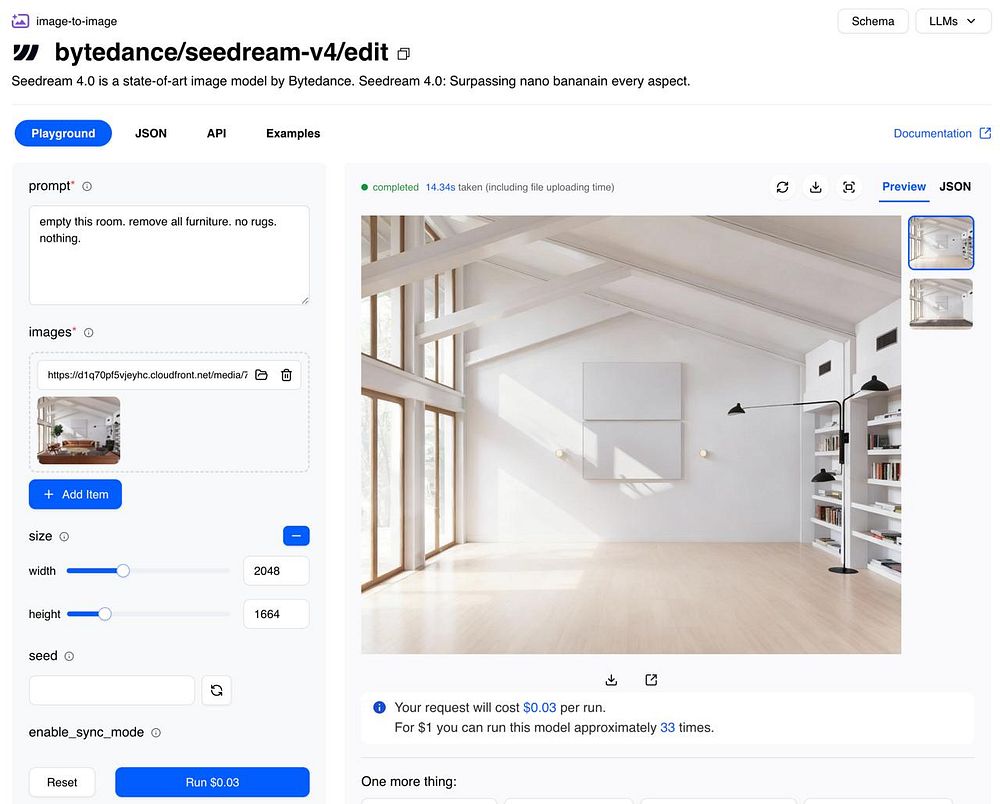Collapse size settings with minus button
Image resolution: width=1000 pixels, height=804 pixels.
click(297, 536)
